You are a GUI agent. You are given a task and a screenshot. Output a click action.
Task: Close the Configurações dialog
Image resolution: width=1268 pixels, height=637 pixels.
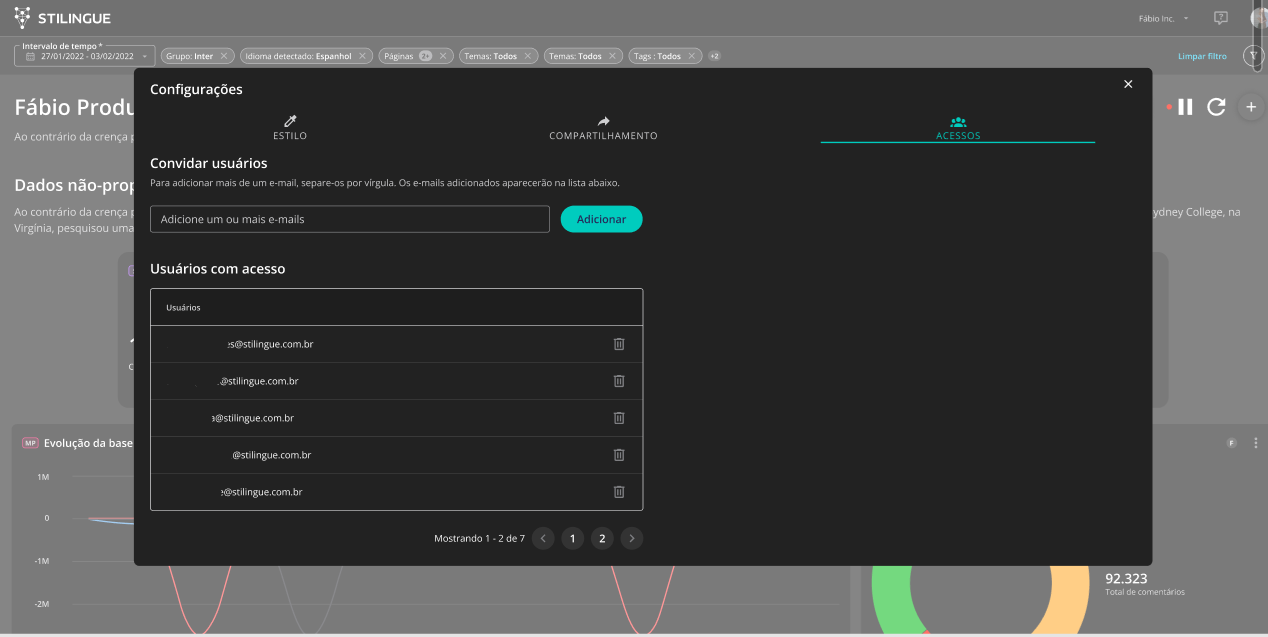click(1128, 84)
